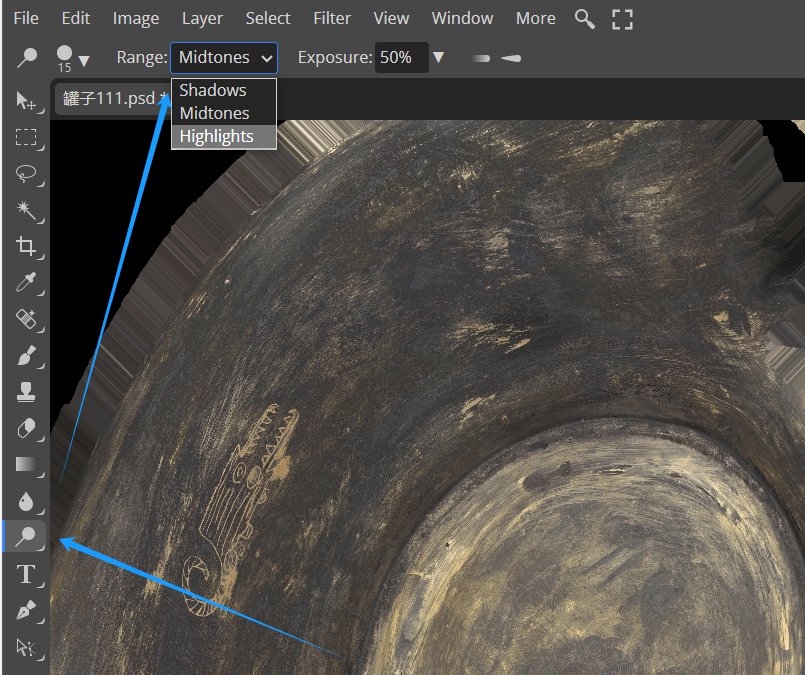Select the Rectangle Select tool

click(x=26, y=137)
